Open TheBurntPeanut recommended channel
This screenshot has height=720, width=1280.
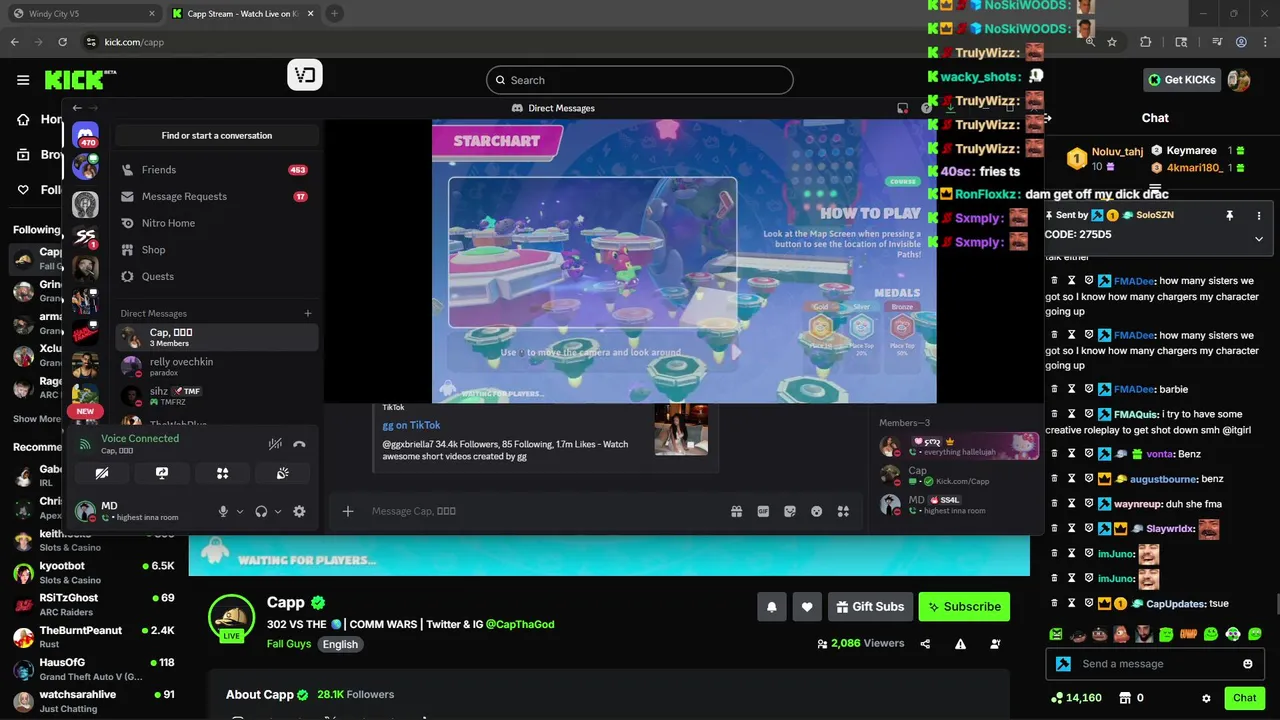pyautogui.click(x=94, y=636)
